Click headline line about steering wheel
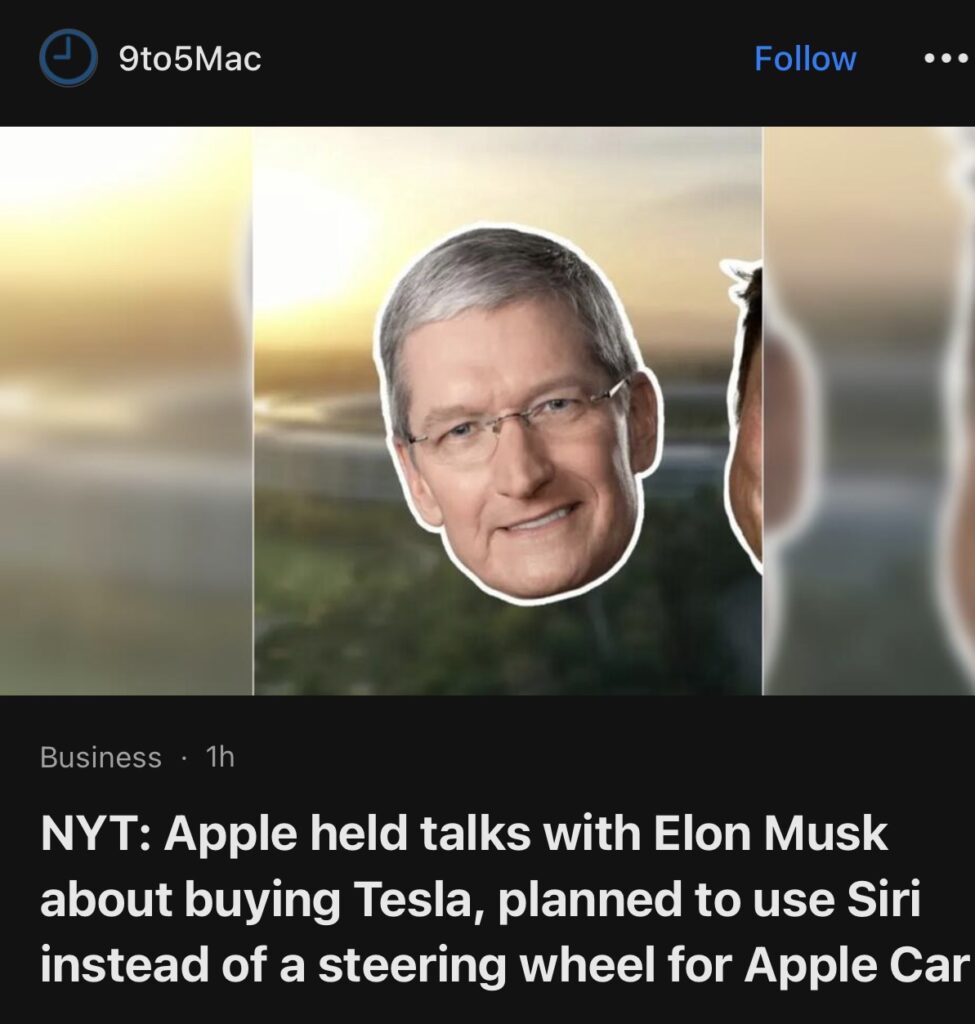The width and height of the screenshot is (975, 1024). 505,965
